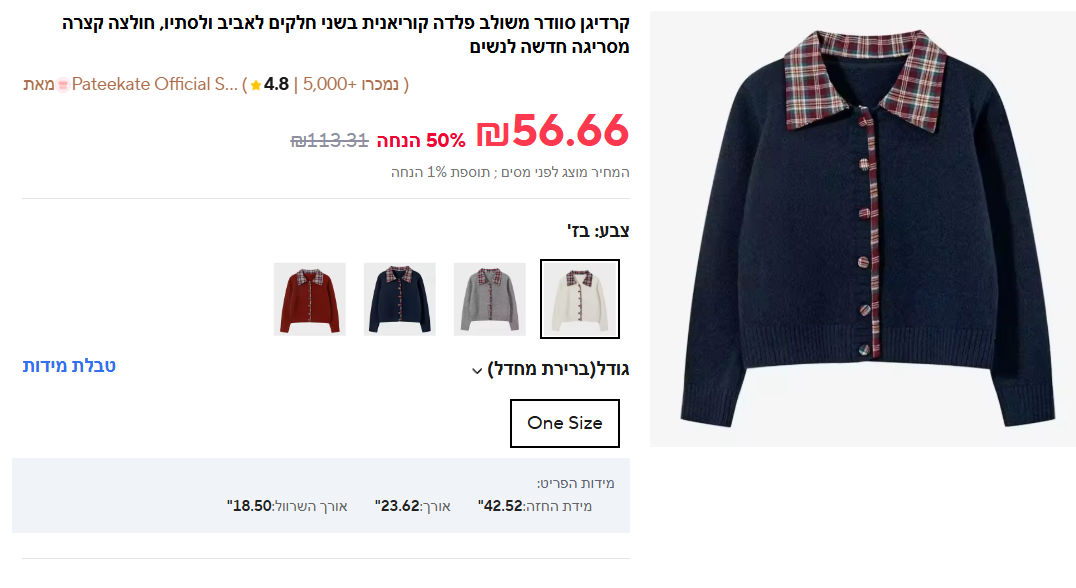This screenshot has height=588, width=1076.
Task: Select the One Size button
Action: click(x=565, y=423)
